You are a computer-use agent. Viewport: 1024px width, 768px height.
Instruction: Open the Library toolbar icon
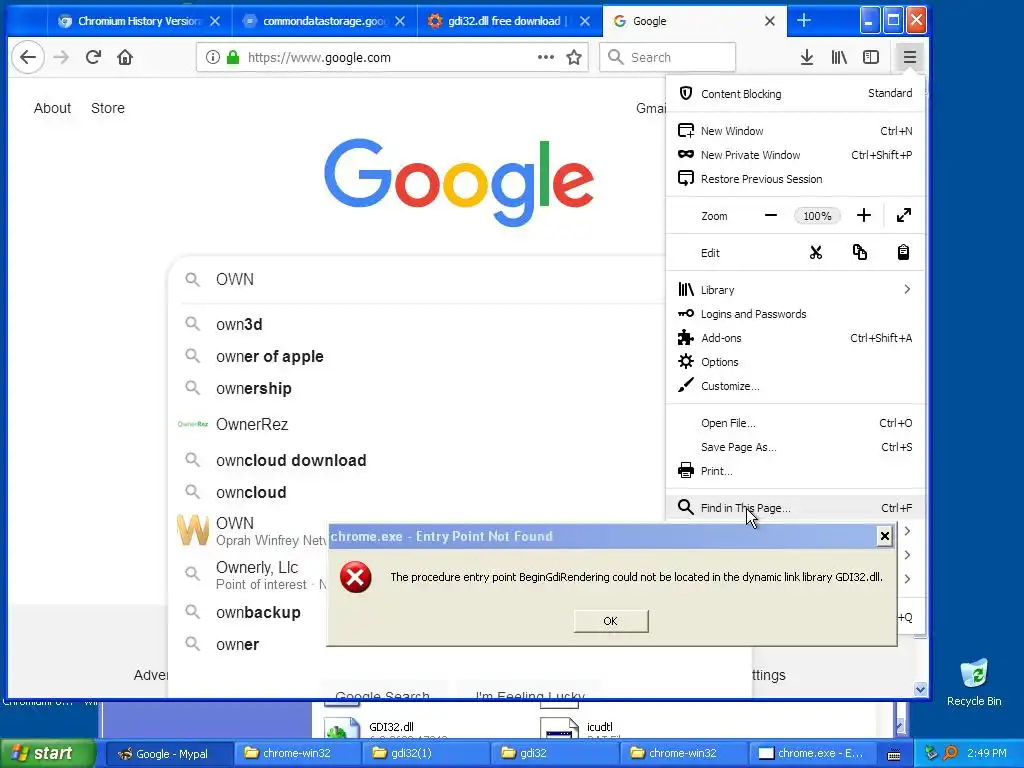pos(839,57)
